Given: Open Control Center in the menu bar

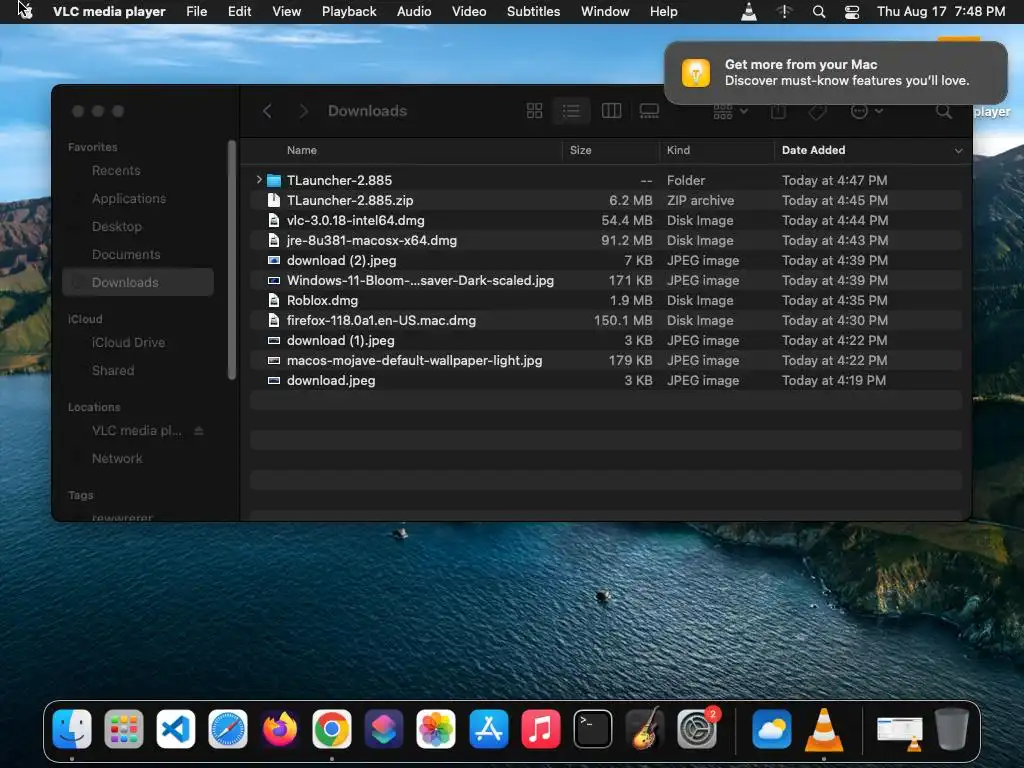Looking at the screenshot, I should tap(852, 12).
